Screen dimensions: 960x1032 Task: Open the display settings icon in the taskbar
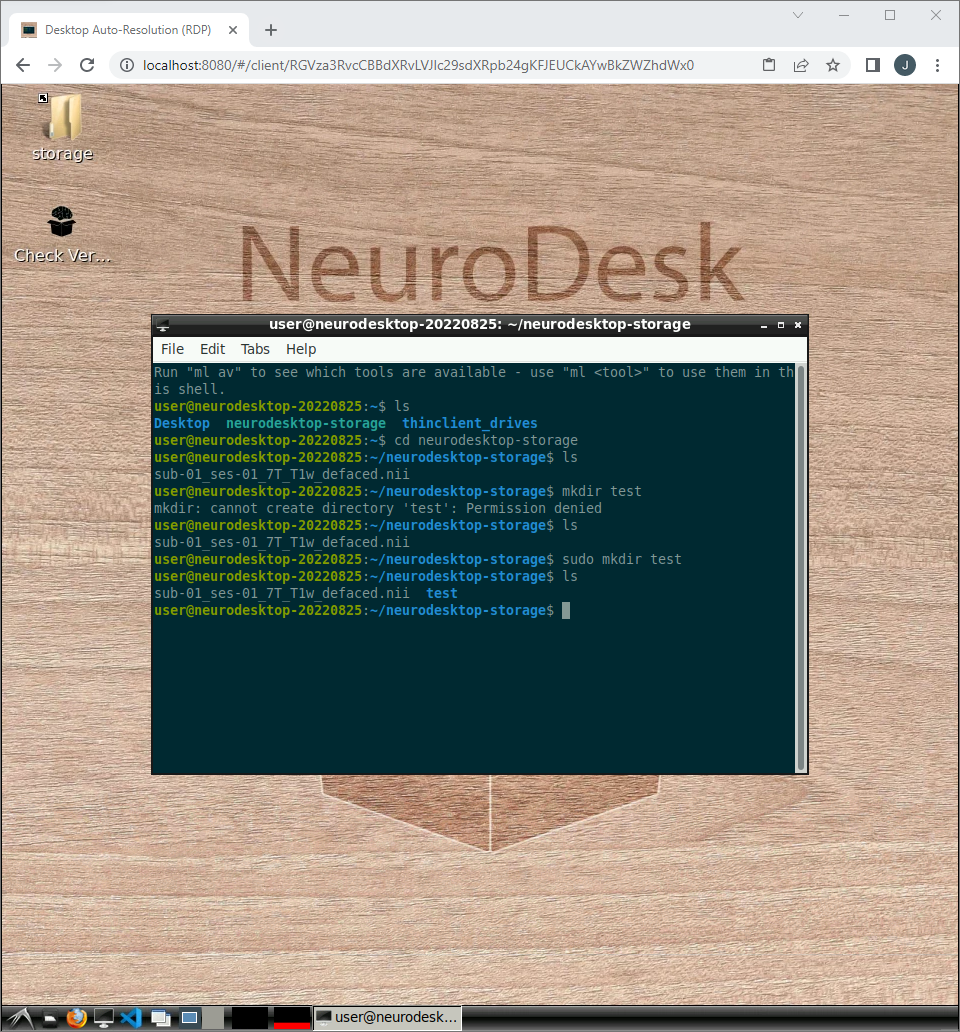(103, 1017)
